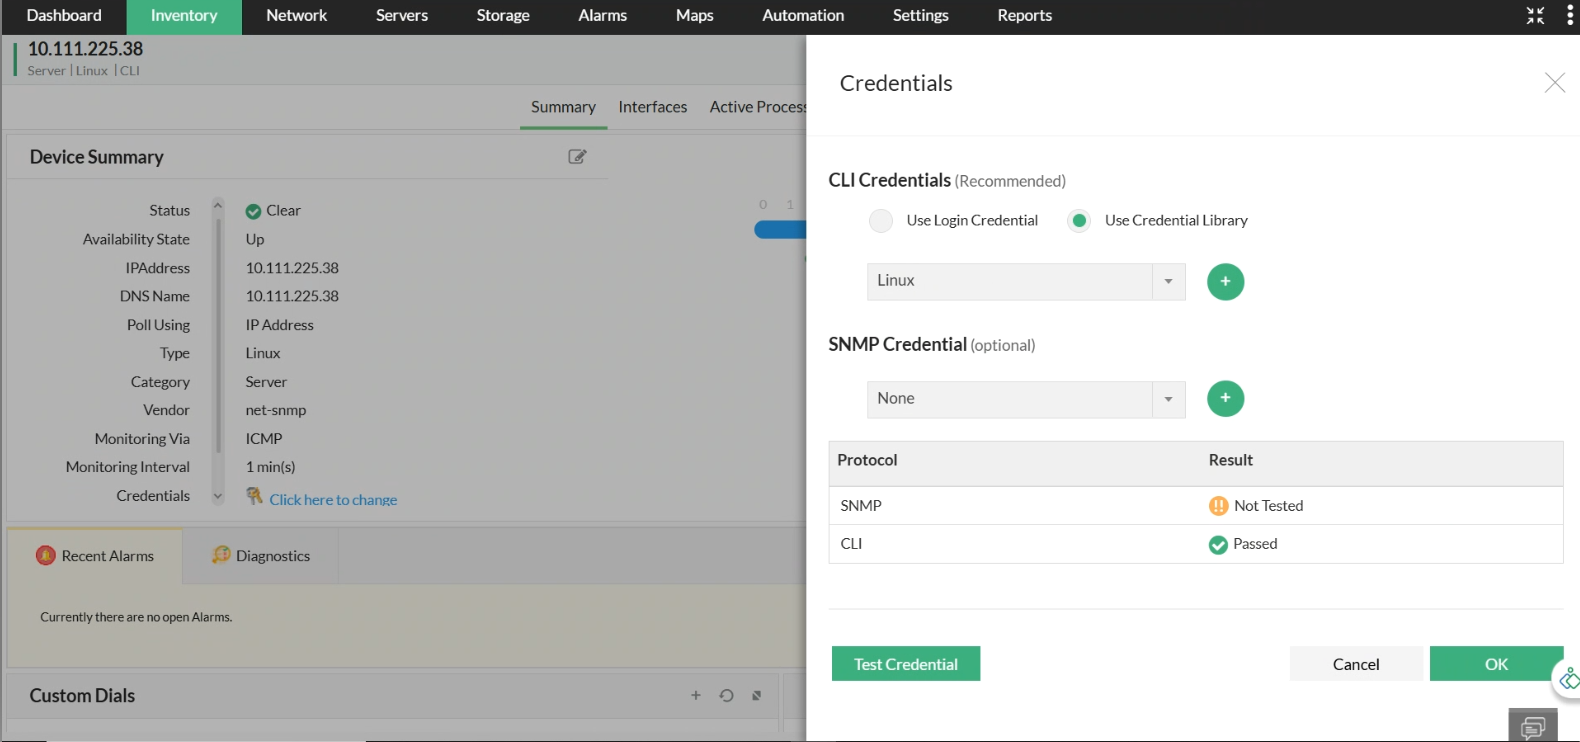This screenshot has height=742, width=1580.
Task: Refresh the Custom Dials section
Action: (727, 695)
